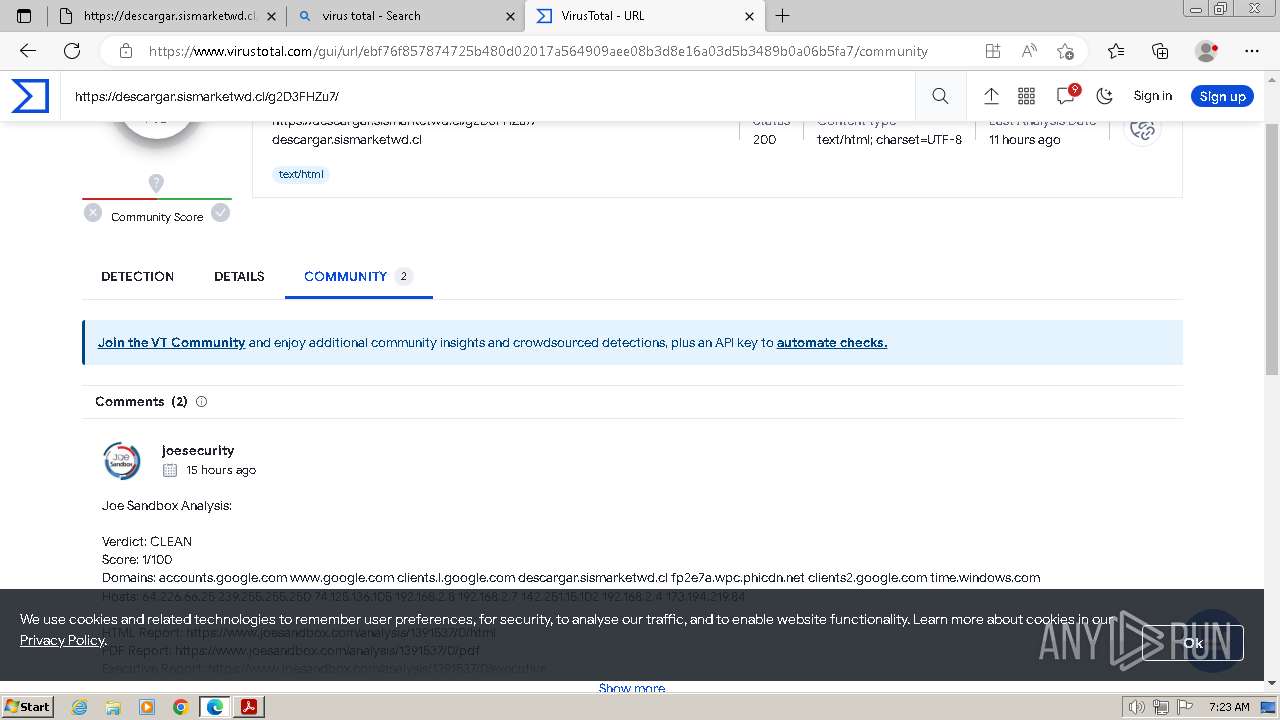Open the Windows Start menu
Screen dimensions: 1280x720
27,706
